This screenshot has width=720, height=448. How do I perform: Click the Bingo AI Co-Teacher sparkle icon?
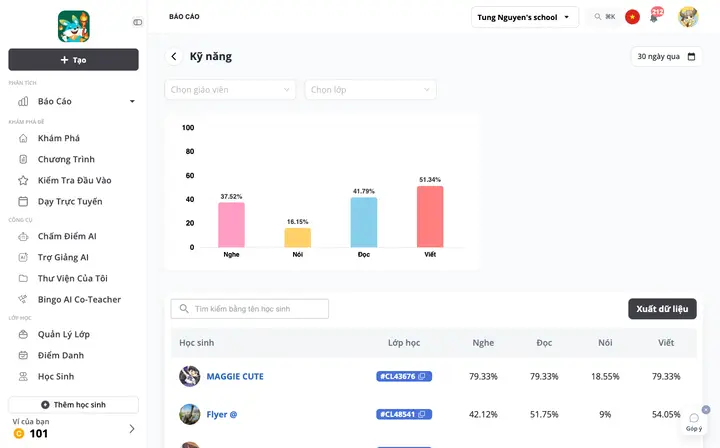tap(23, 299)
